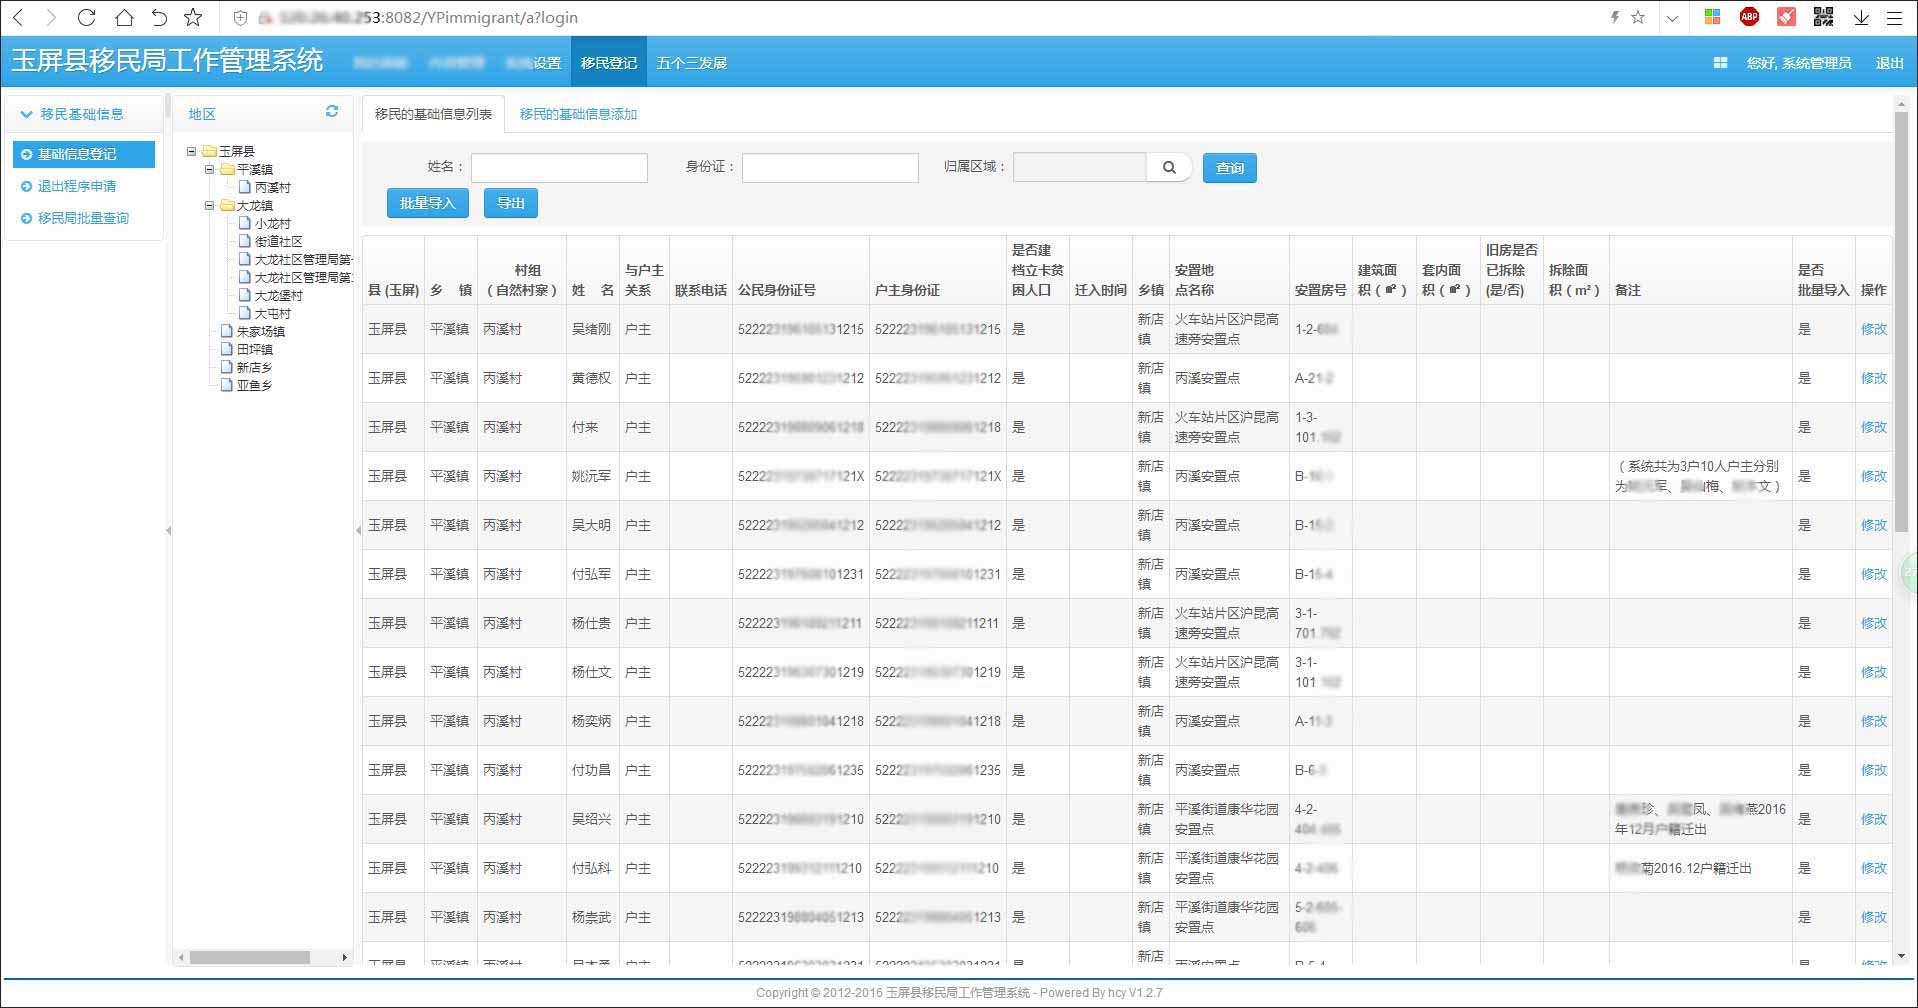This screenshot has height=1008, width=1918.
Task: Click the 批量导入 button
Action: [x=427, y=203]
